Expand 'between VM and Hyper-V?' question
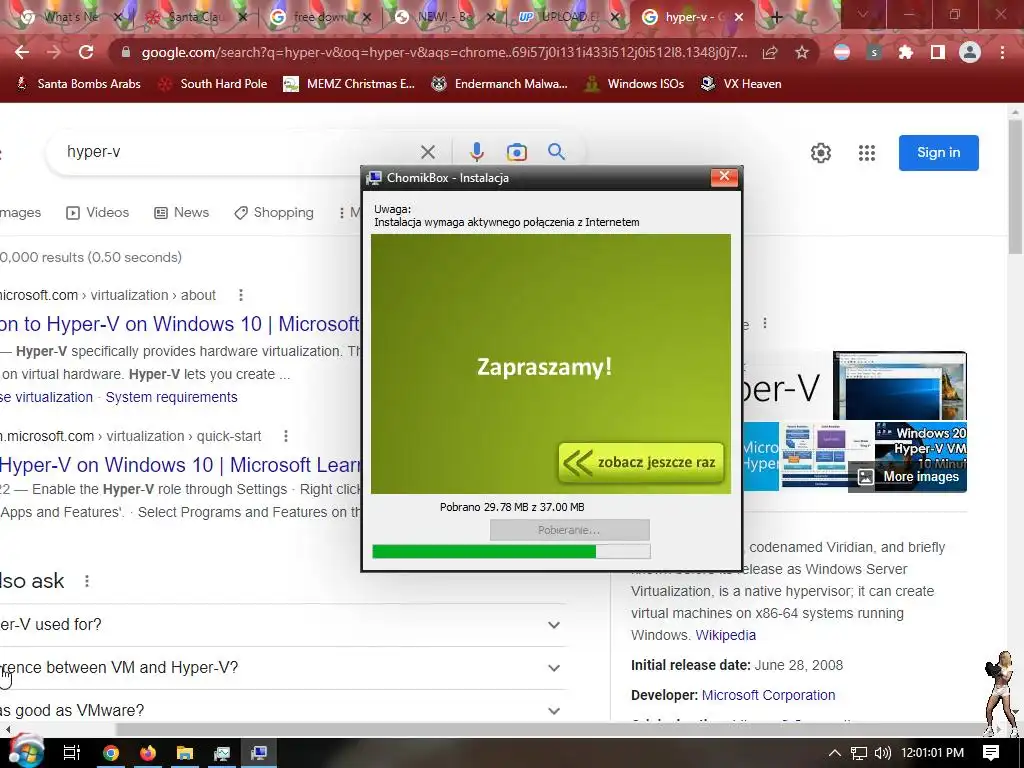 pos(282,668)
